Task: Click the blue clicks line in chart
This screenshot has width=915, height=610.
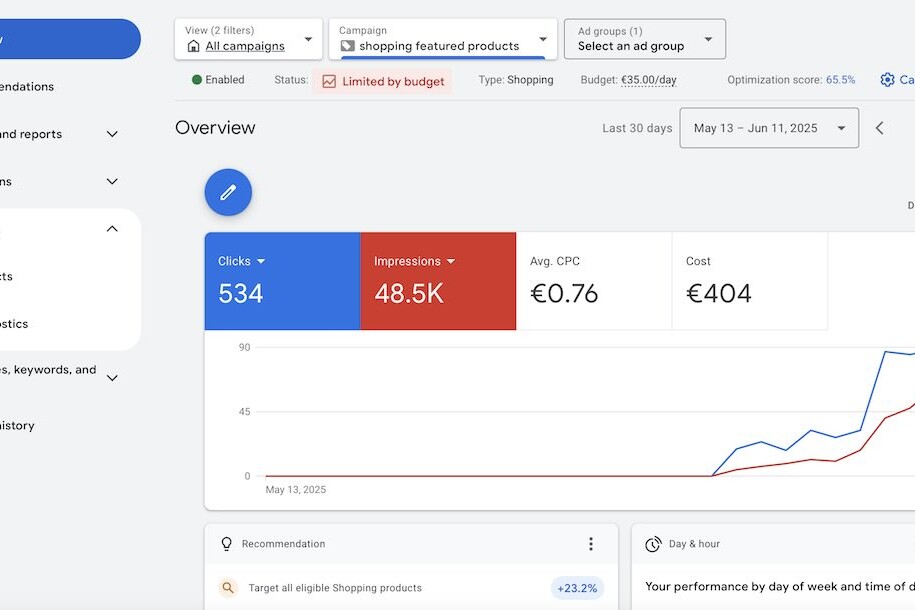Action: coord(873,391)
